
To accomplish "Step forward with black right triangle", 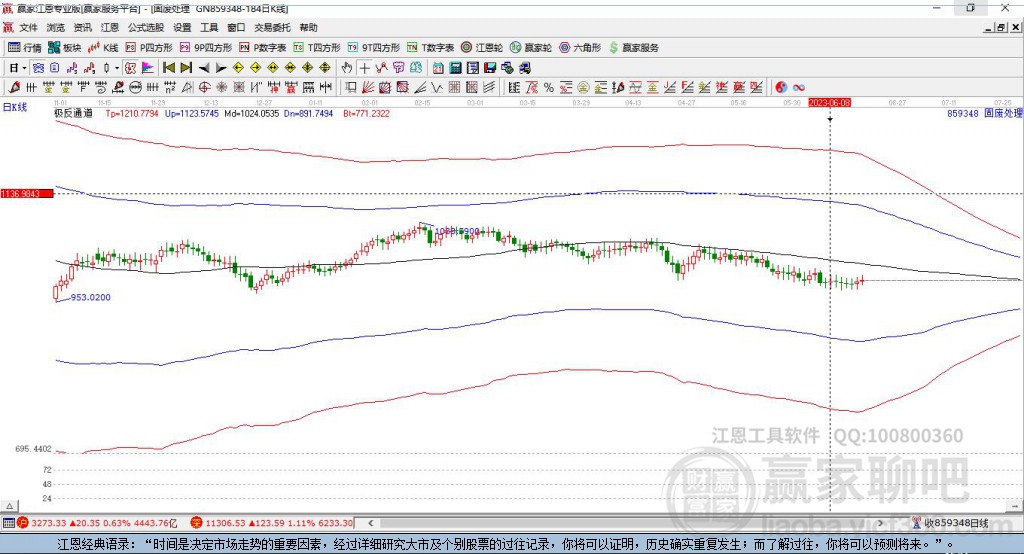I will (221, 68).
